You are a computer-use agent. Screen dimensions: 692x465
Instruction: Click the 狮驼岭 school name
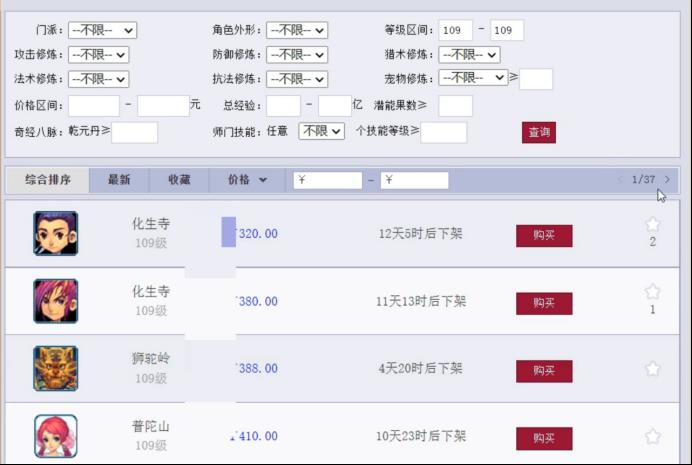[151, 359]
